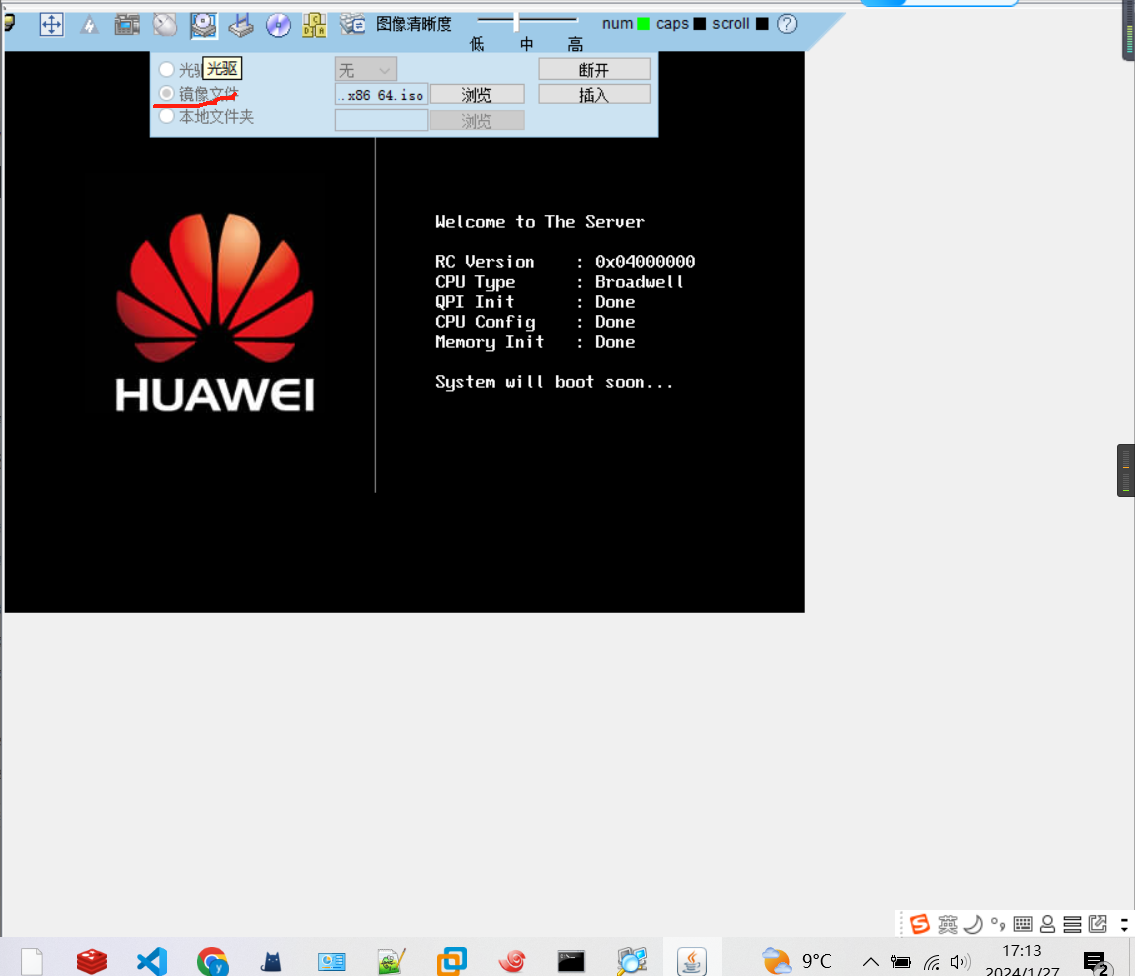
Task: Toggle punctuation mode in IME bar
Action: [998, 925]
